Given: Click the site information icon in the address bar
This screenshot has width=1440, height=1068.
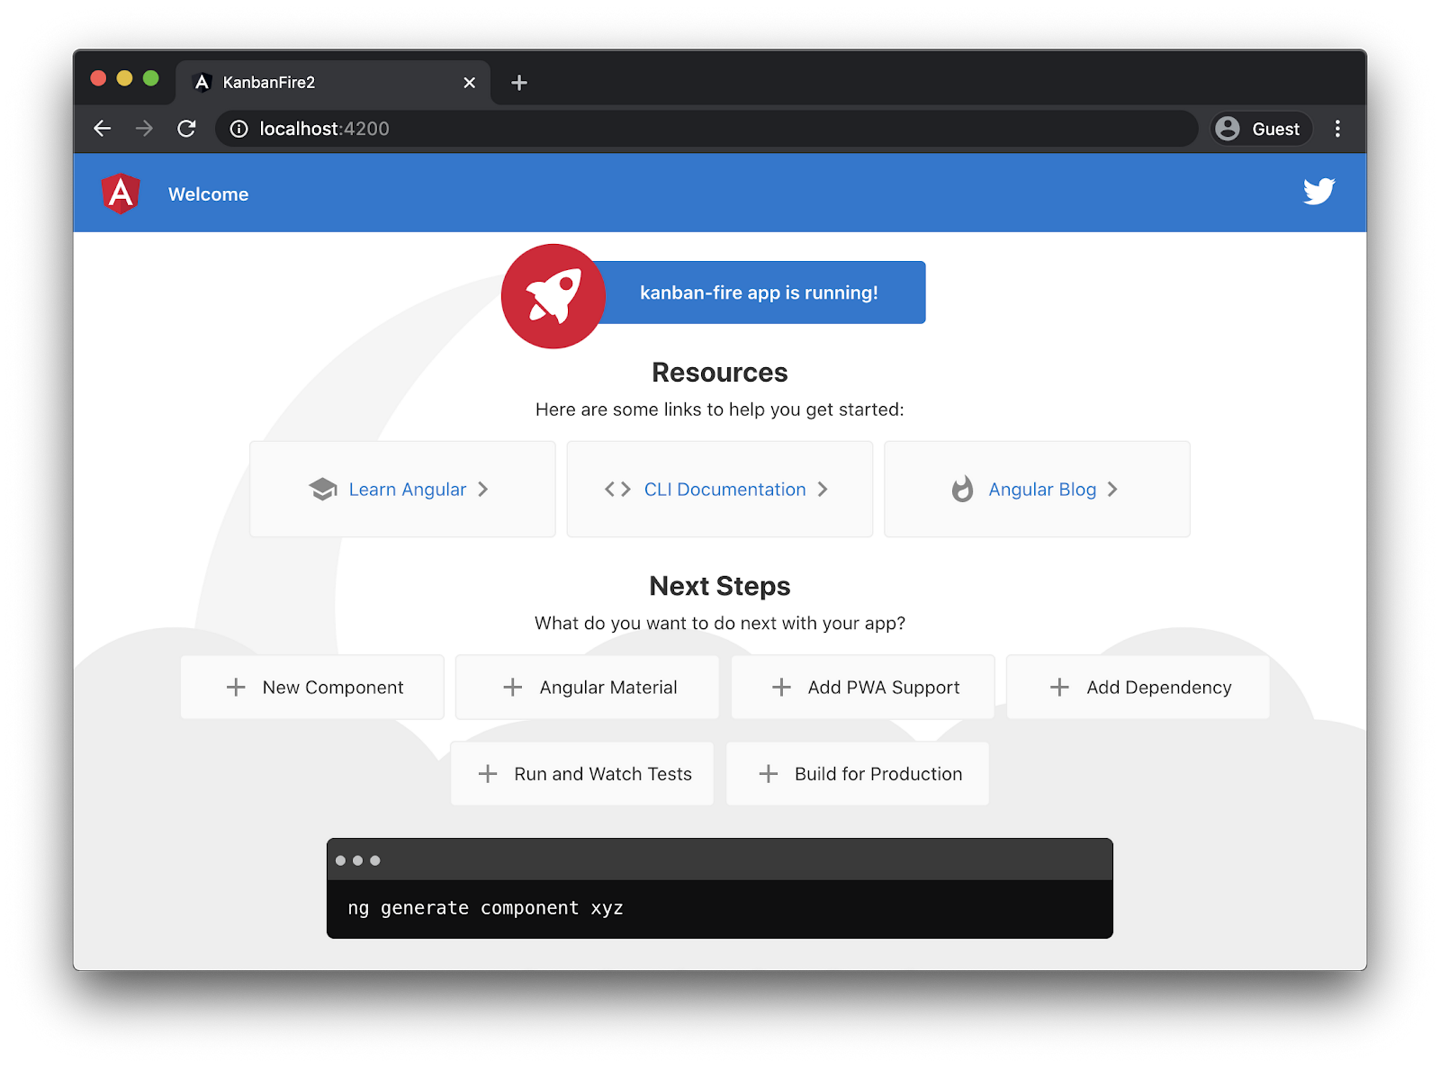Looking at the screenshot, I should point(238,128).
